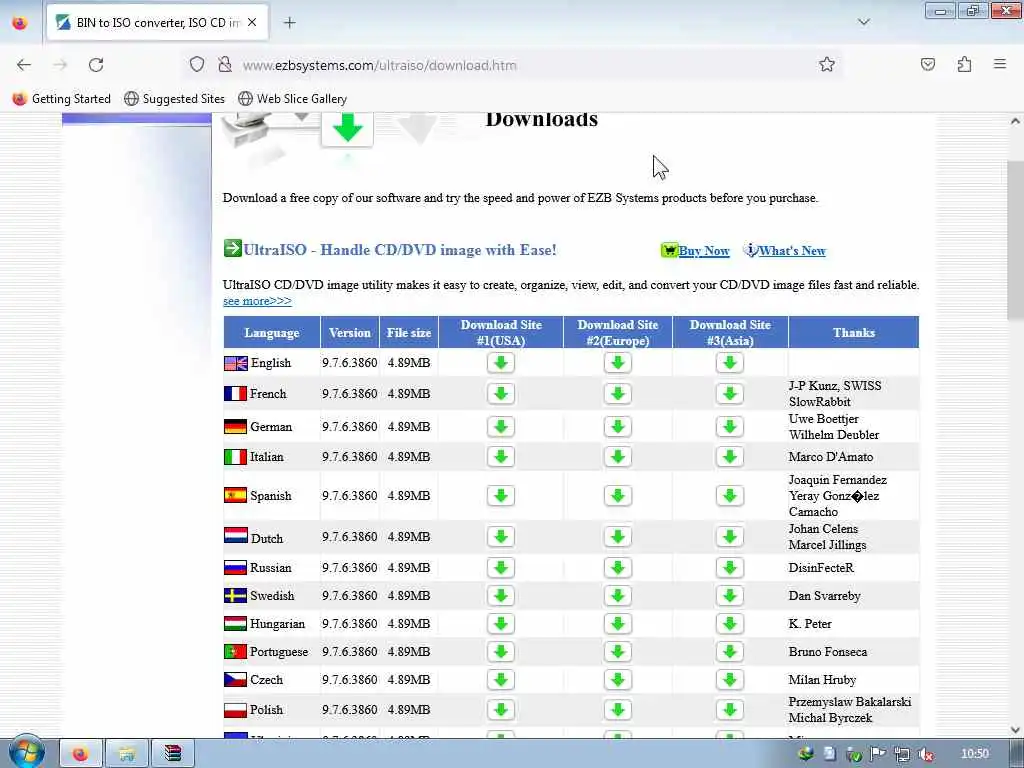Open a new tab
1024x768 pixels.
click(289, 23)
